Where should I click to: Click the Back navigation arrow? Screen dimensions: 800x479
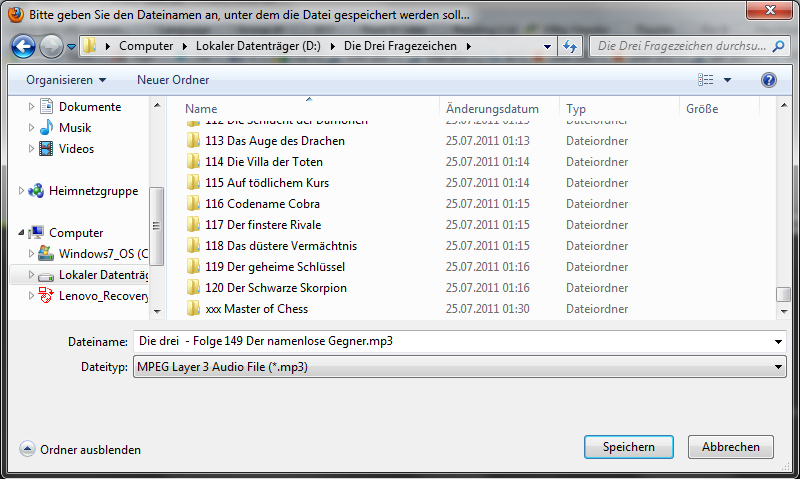[23, 46]
